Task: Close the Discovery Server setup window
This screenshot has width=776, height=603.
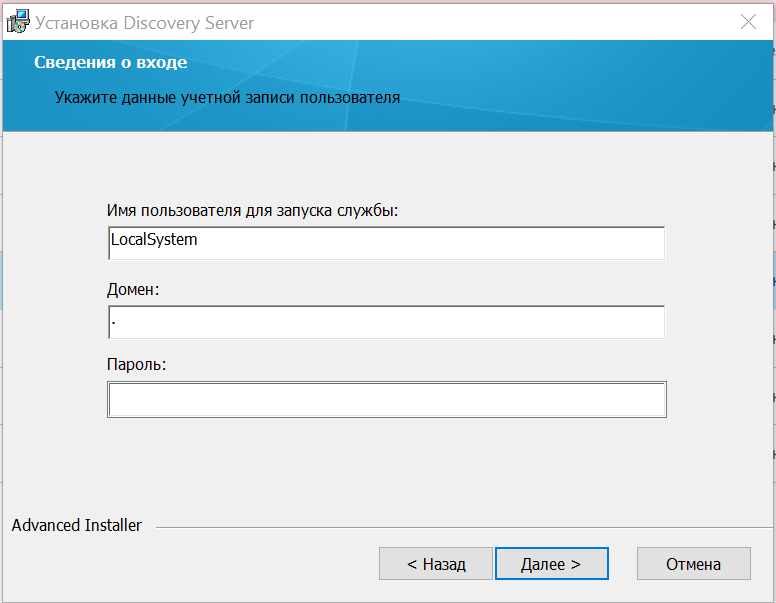Action: click(748, 22)
